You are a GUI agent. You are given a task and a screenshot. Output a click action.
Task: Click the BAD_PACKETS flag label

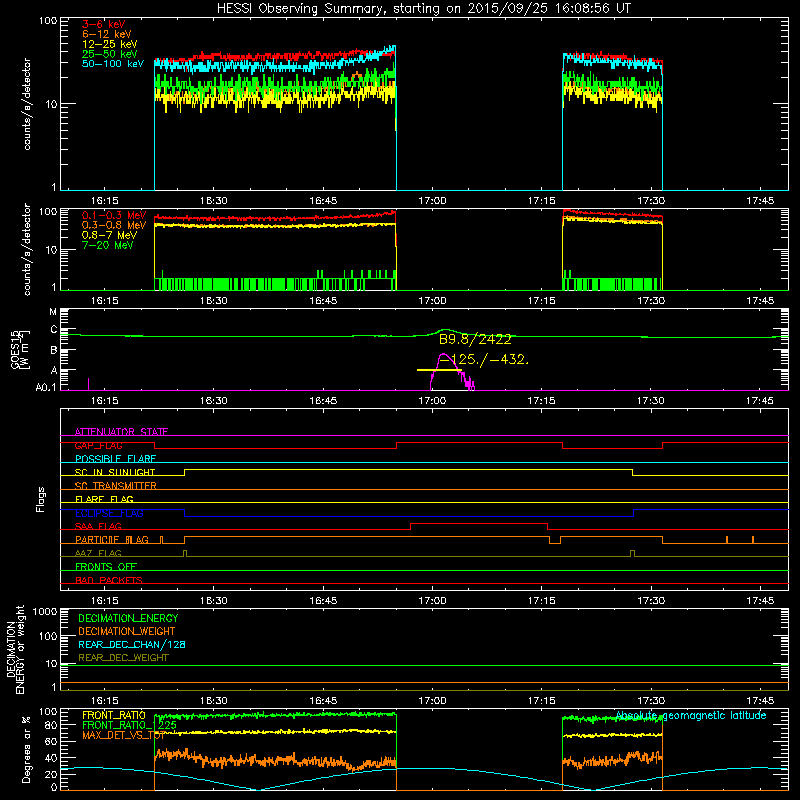[109, 580]
